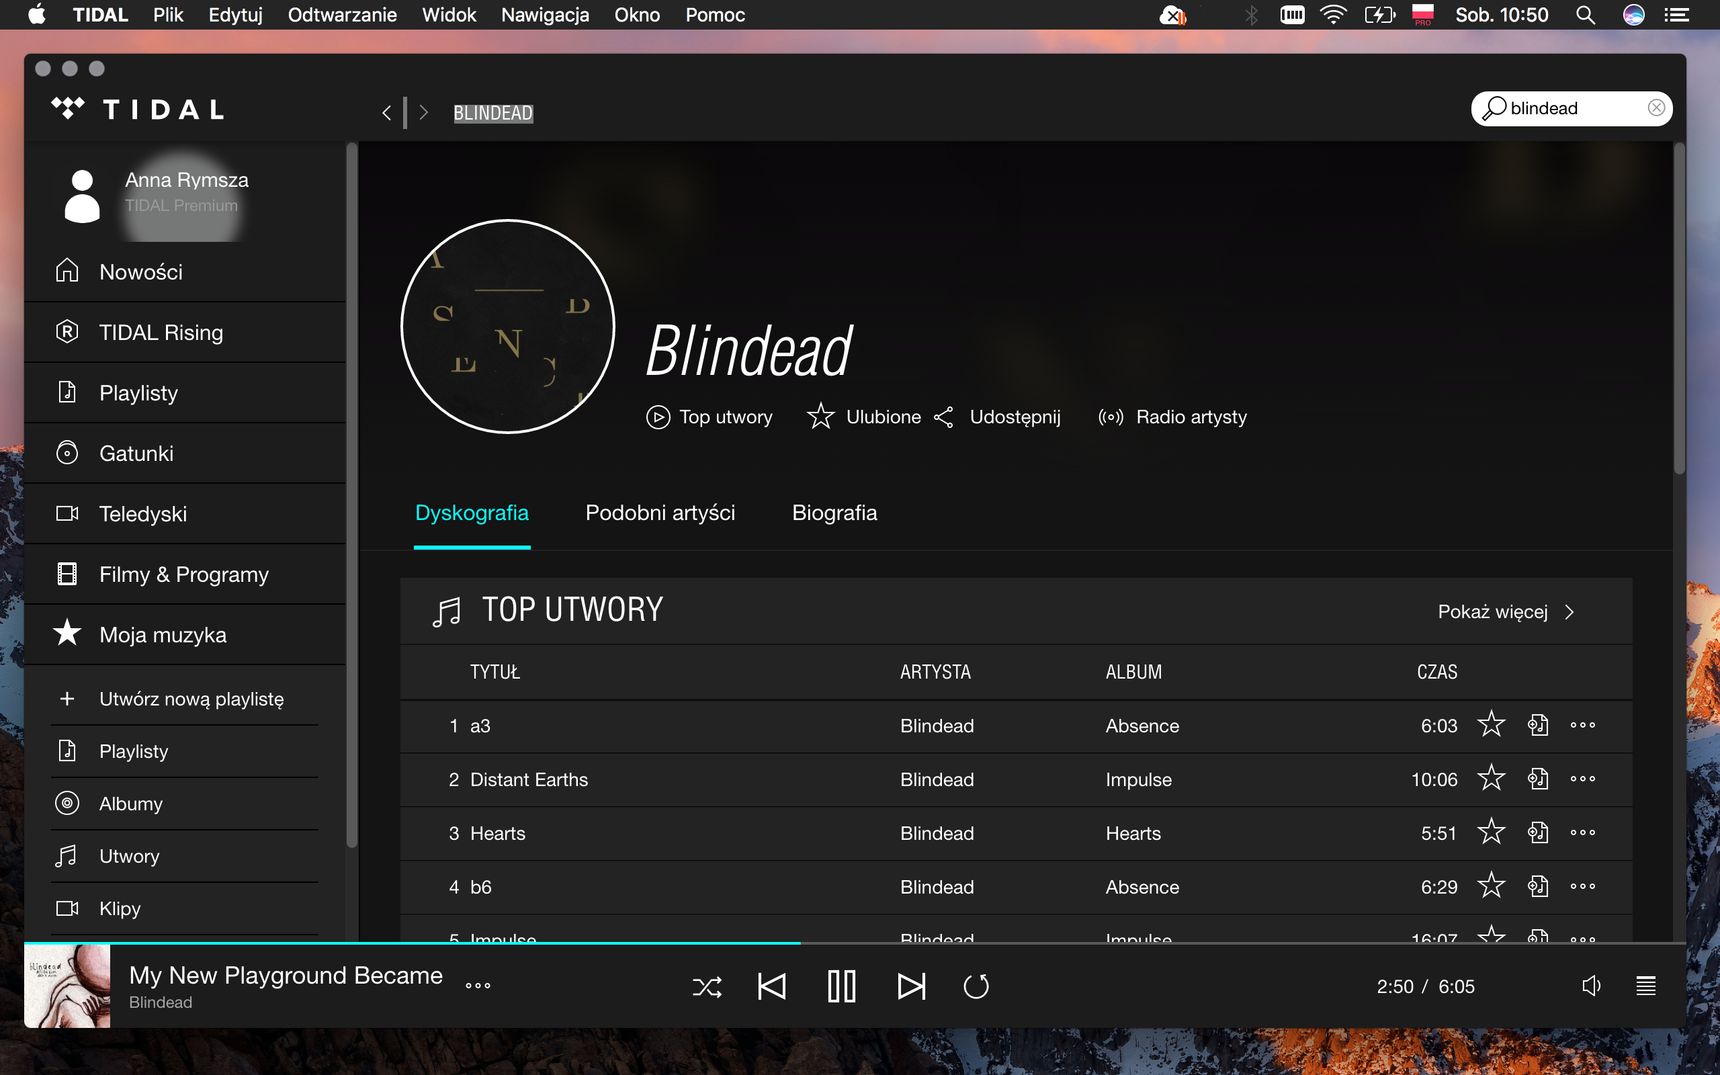Viewport: 1720px width, 1075px height.
Task: Switch to Podobni artyści tab
Action: coord(660,513)
